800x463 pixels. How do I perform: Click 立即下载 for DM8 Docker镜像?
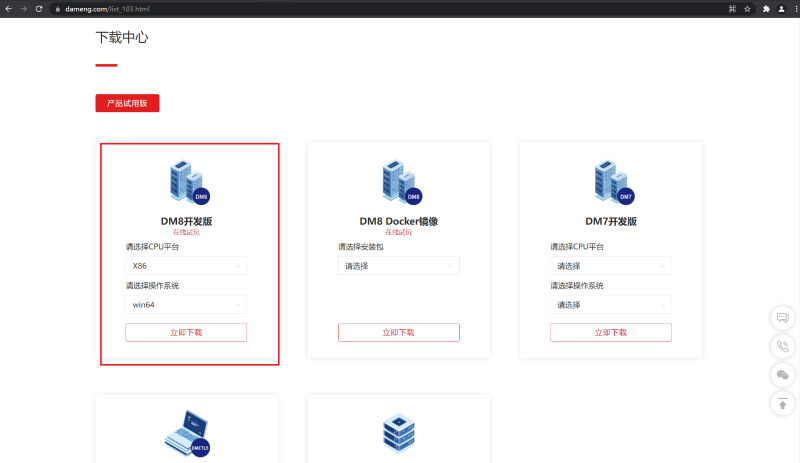click(399, 332)
